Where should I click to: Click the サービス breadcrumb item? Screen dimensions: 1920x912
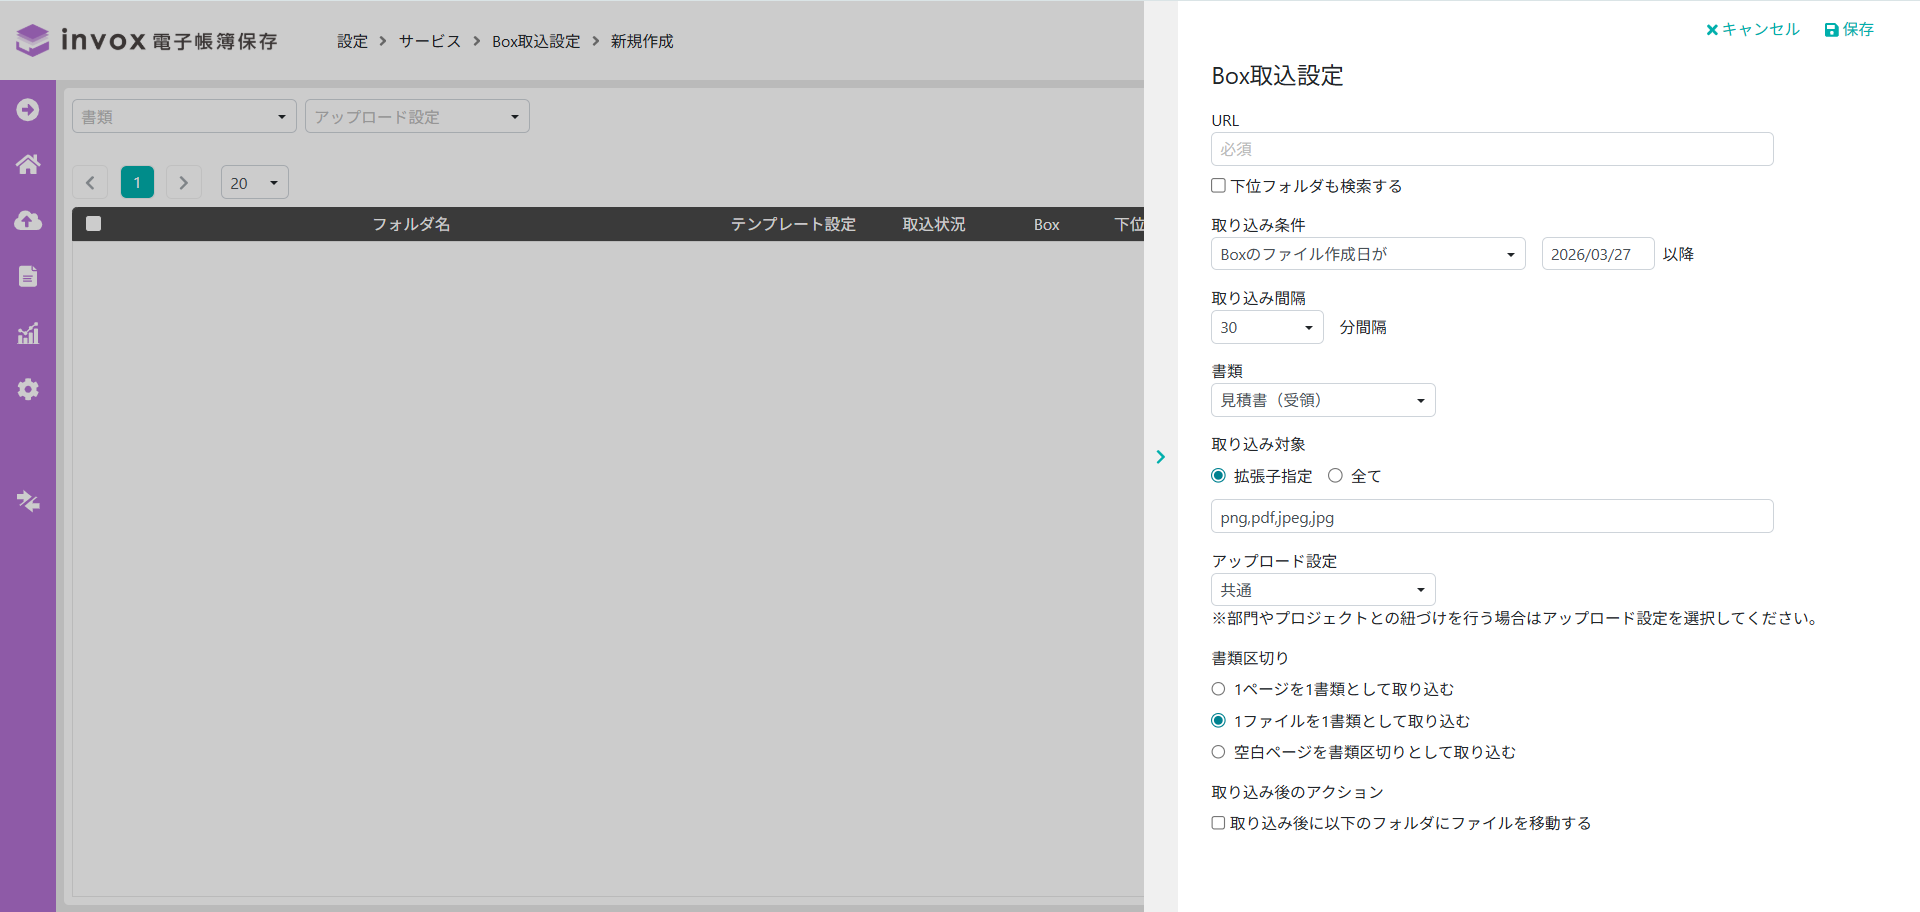(430, 41)
